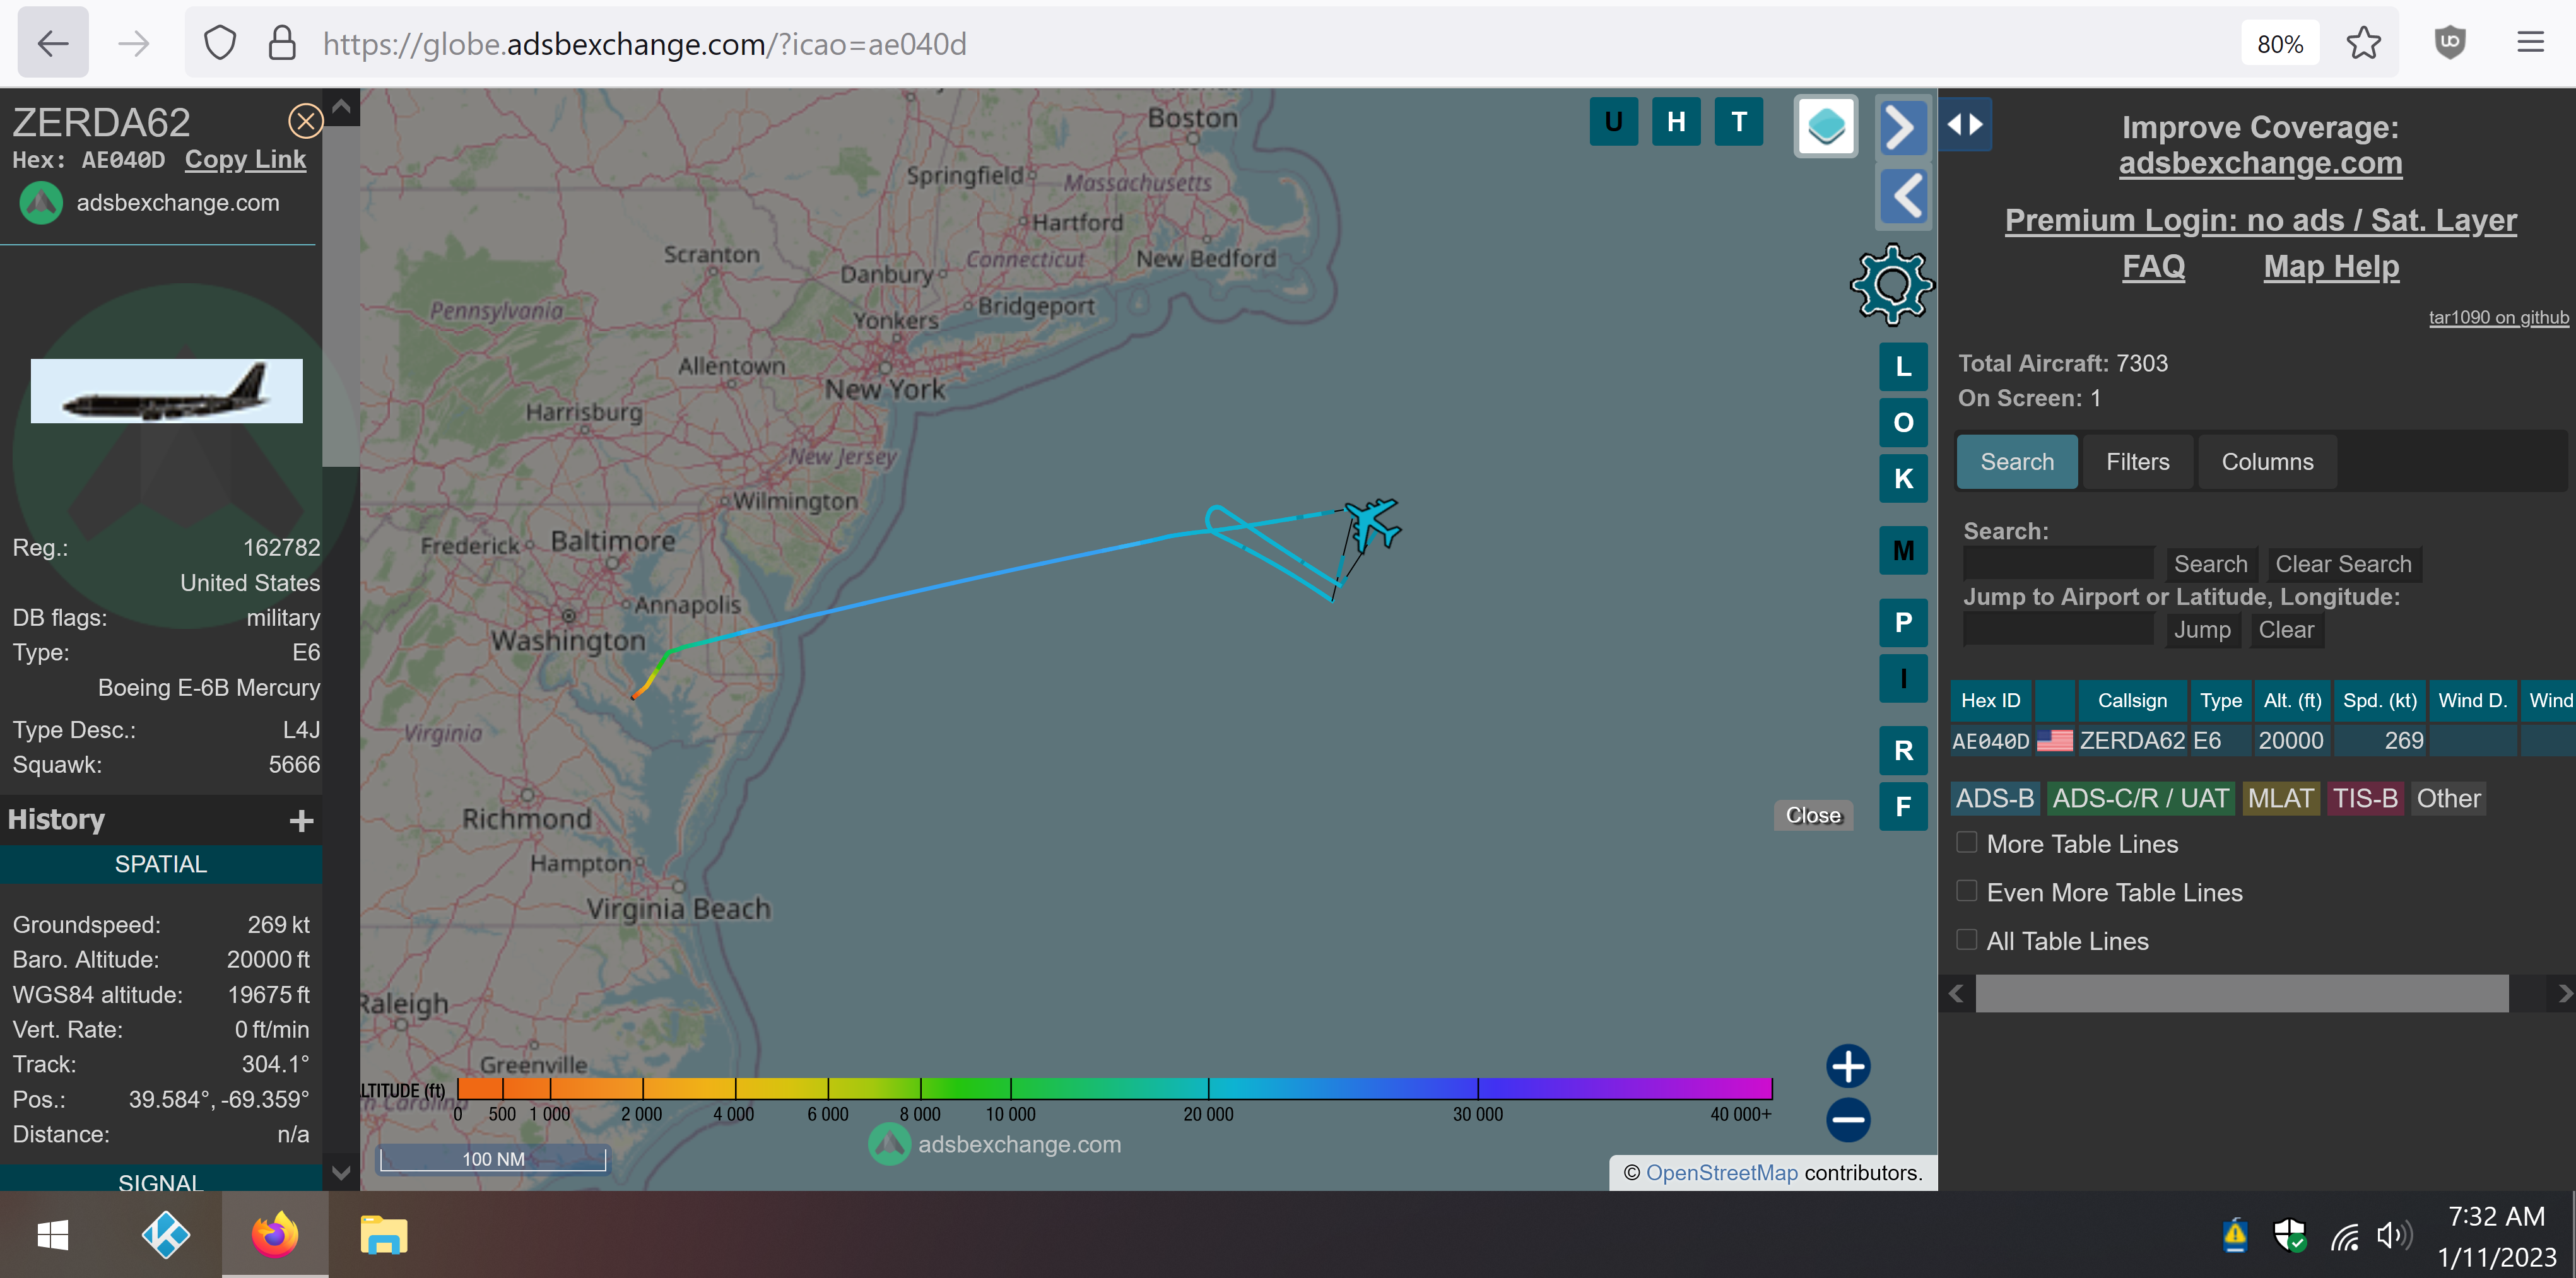Toggle the L labels button
The image size is (2576, 1278).
(1903, 367)
